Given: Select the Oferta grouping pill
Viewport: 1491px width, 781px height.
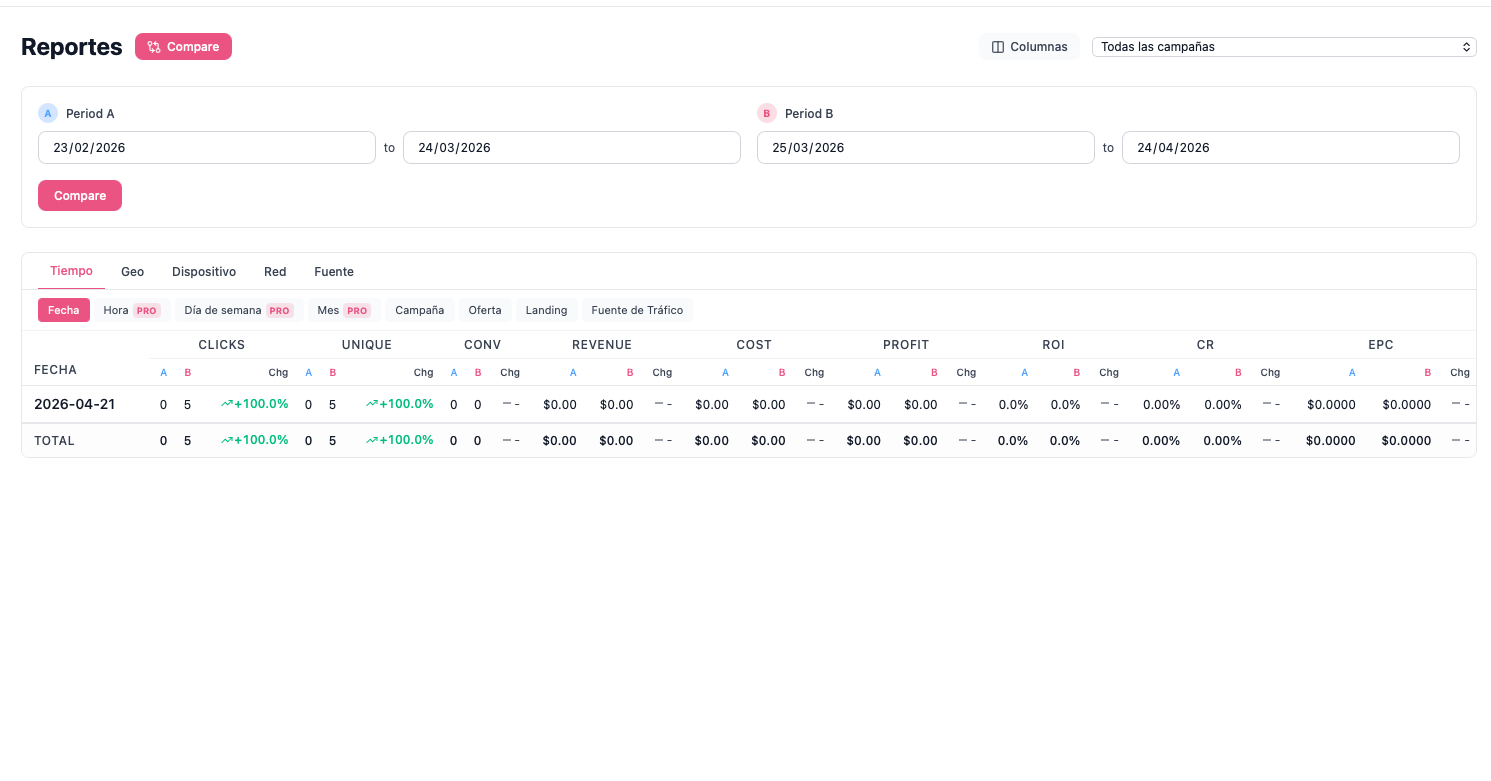Looking at the screenshot, I should point(485,310).
